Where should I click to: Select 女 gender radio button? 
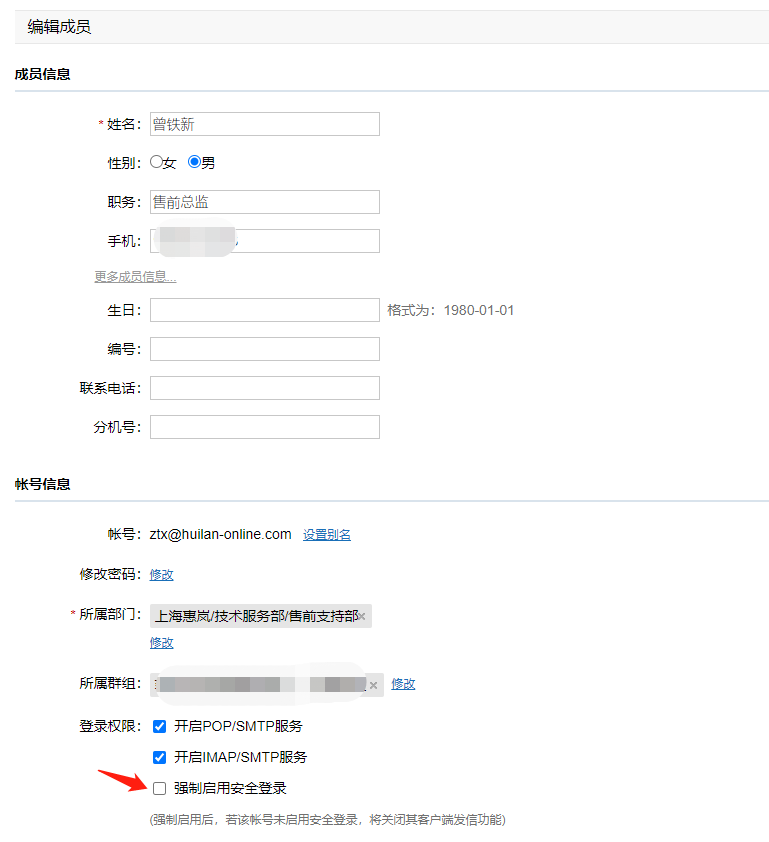[x=156, y=161]
